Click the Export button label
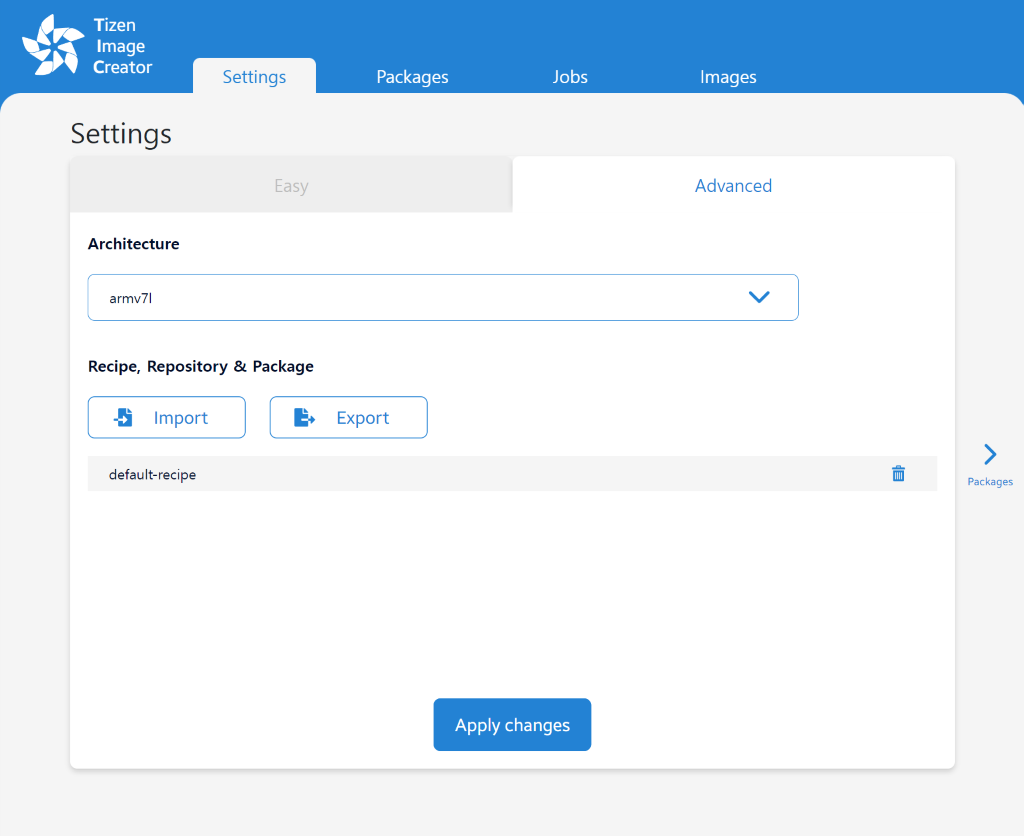 click(x=362, y=418)
